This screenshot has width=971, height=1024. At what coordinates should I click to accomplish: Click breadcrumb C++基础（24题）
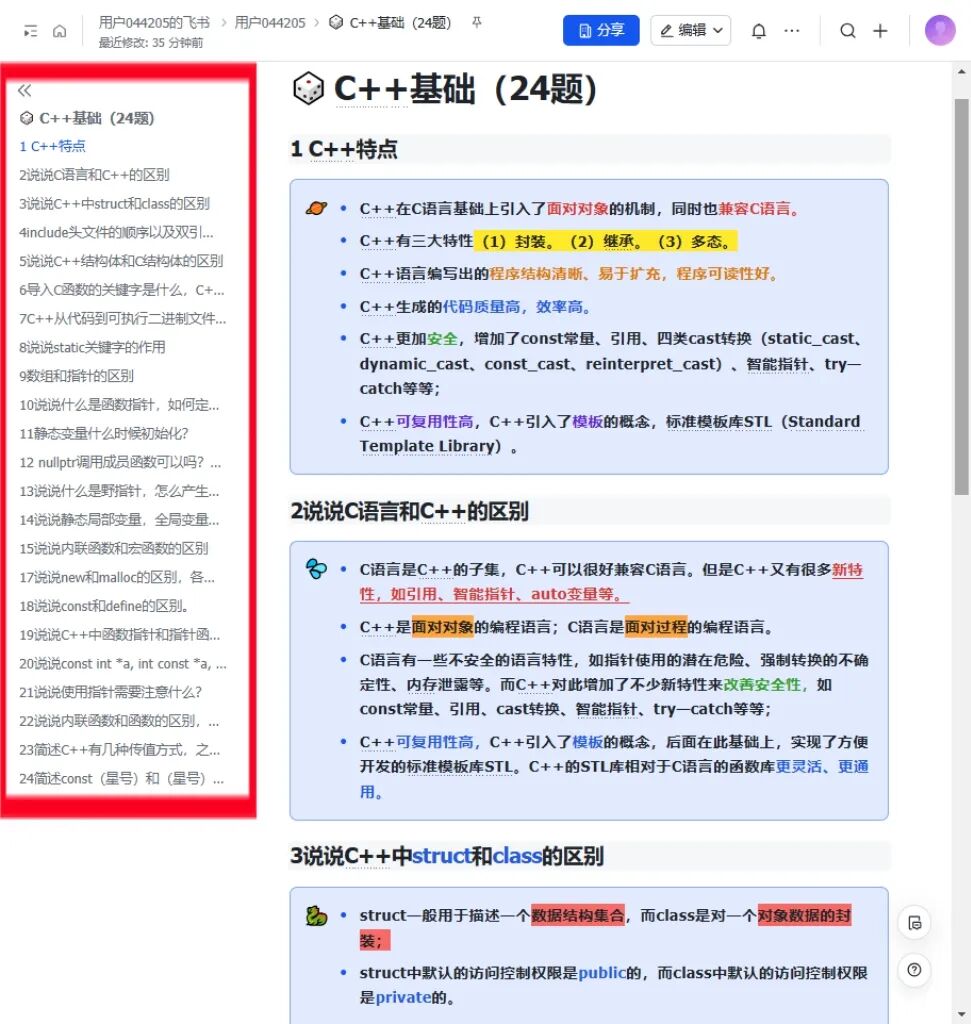pyautogui.click(x=390, y=23)
